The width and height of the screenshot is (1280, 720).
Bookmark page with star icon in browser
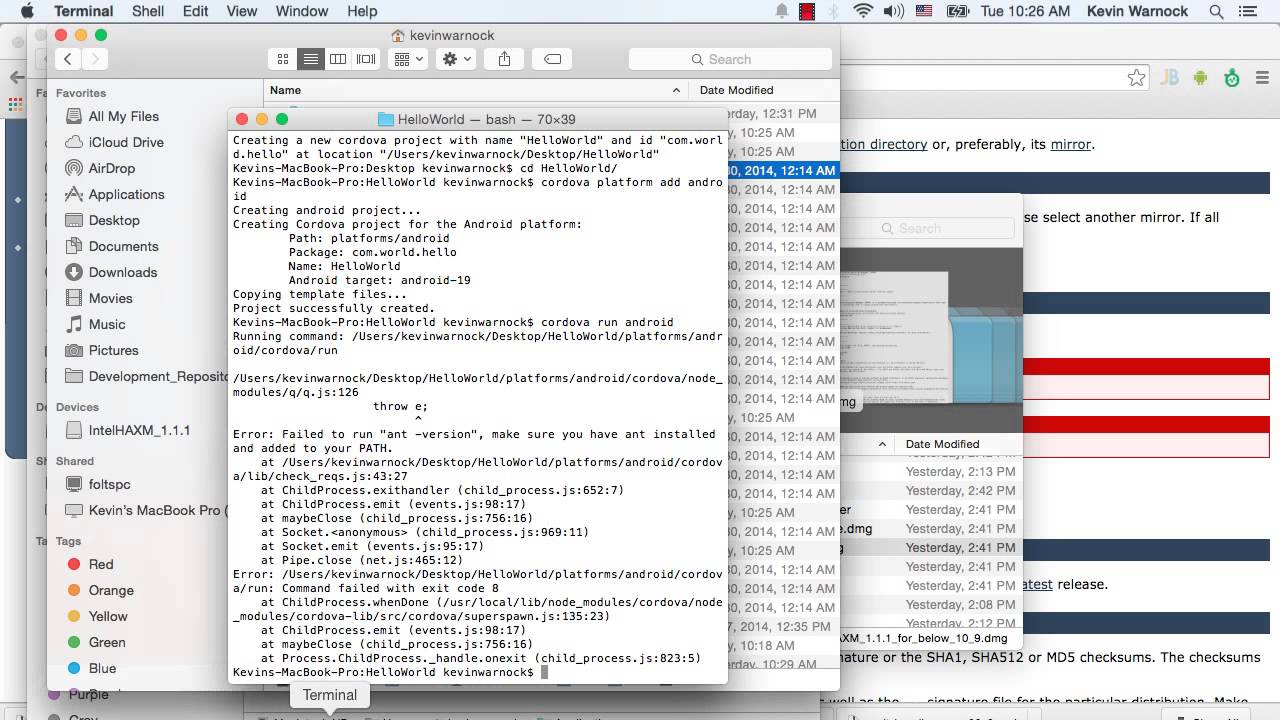[x=1136, y=78]
